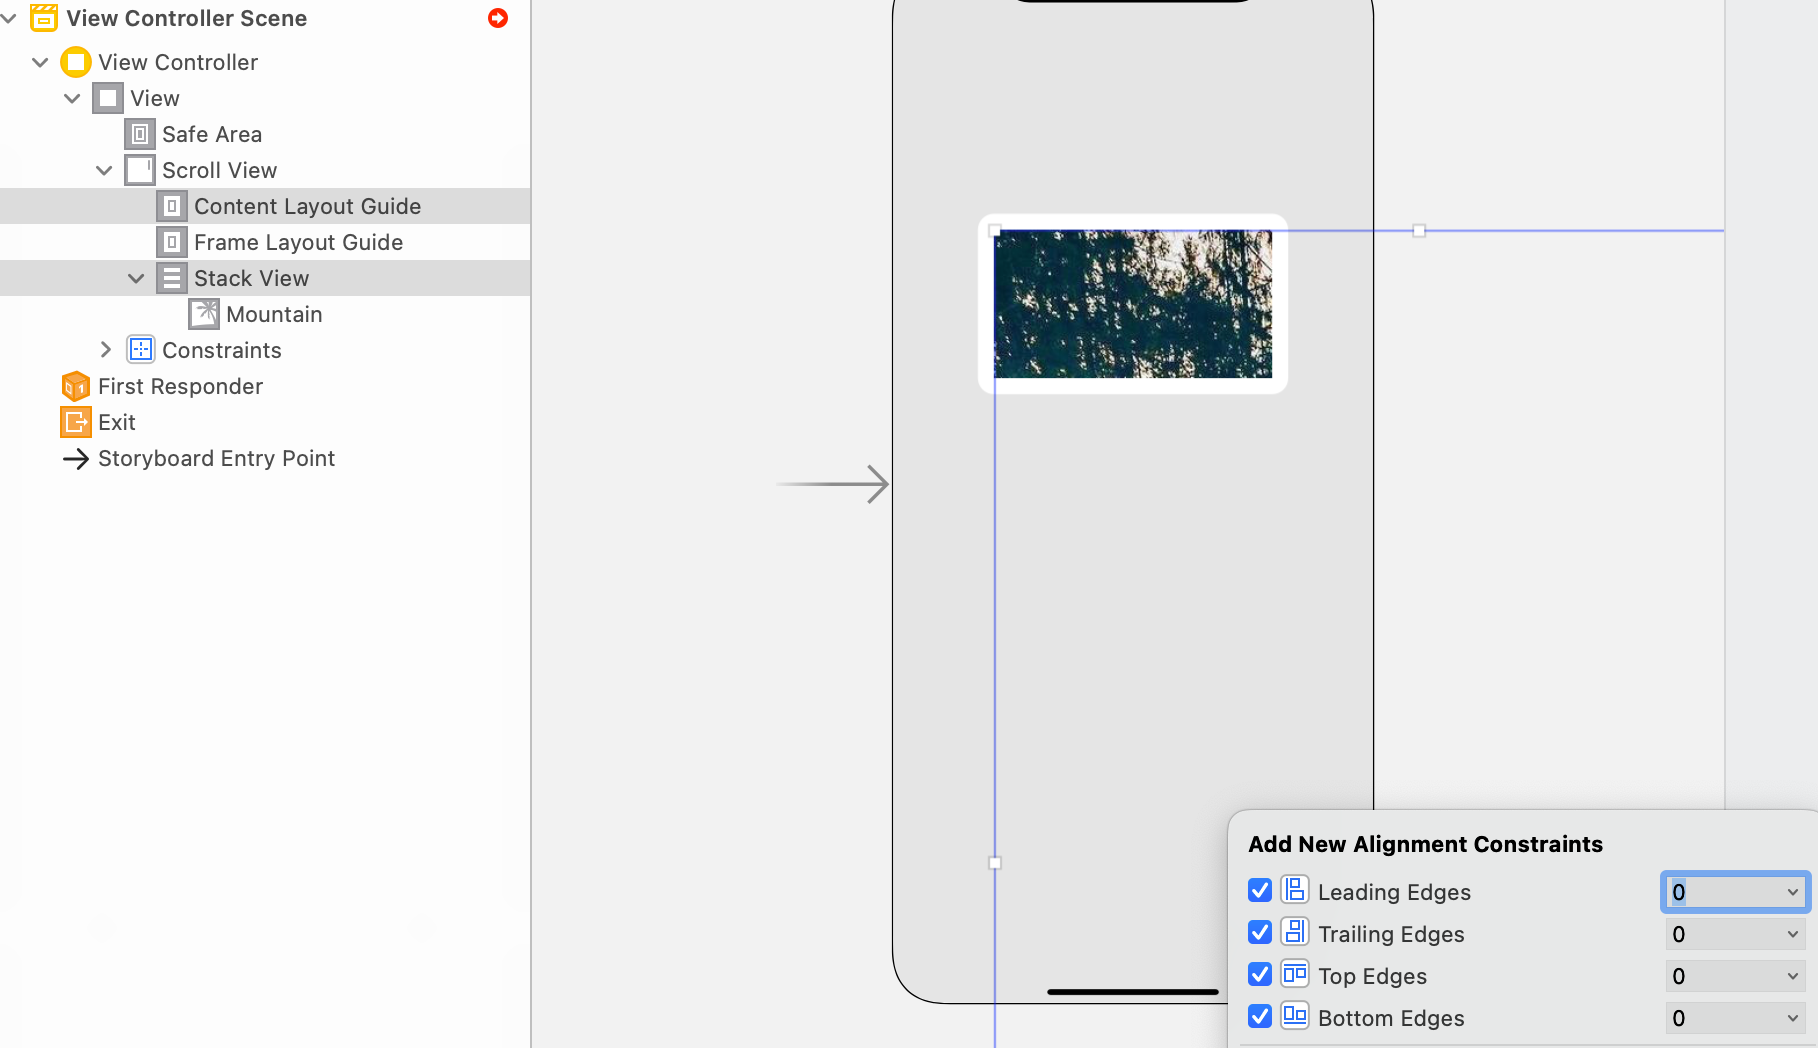
Task: Click the First Responder cube icon
Action: [75, 386]
